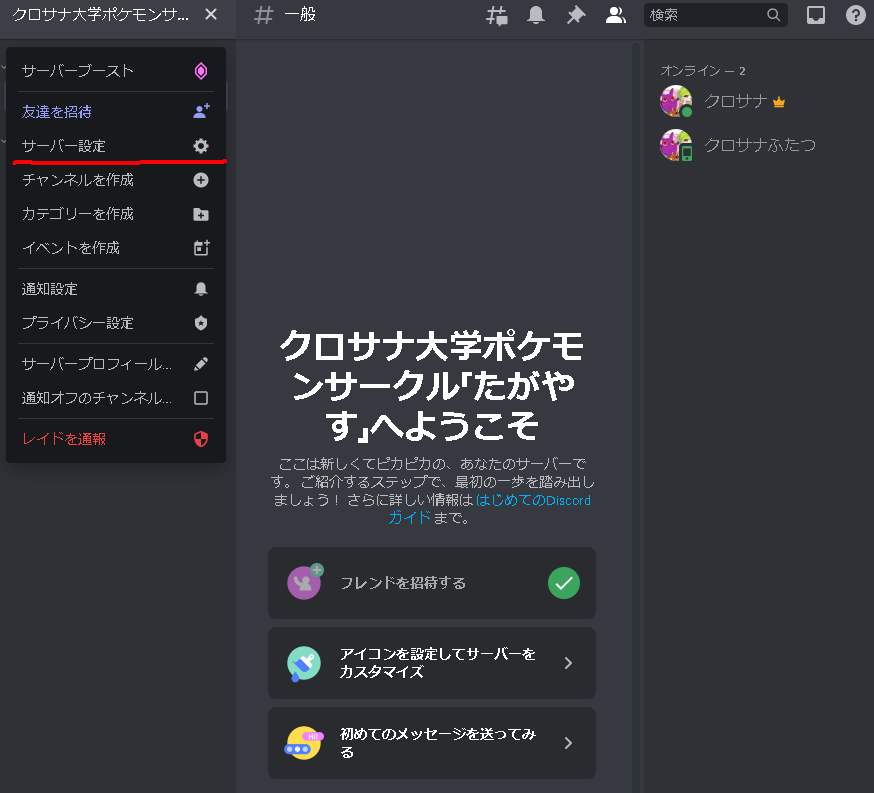Click クロサナふたつ's avatar with mobile status
This screenshot has width=874, height=793.
pyautogui.click(x=676, y=145)
